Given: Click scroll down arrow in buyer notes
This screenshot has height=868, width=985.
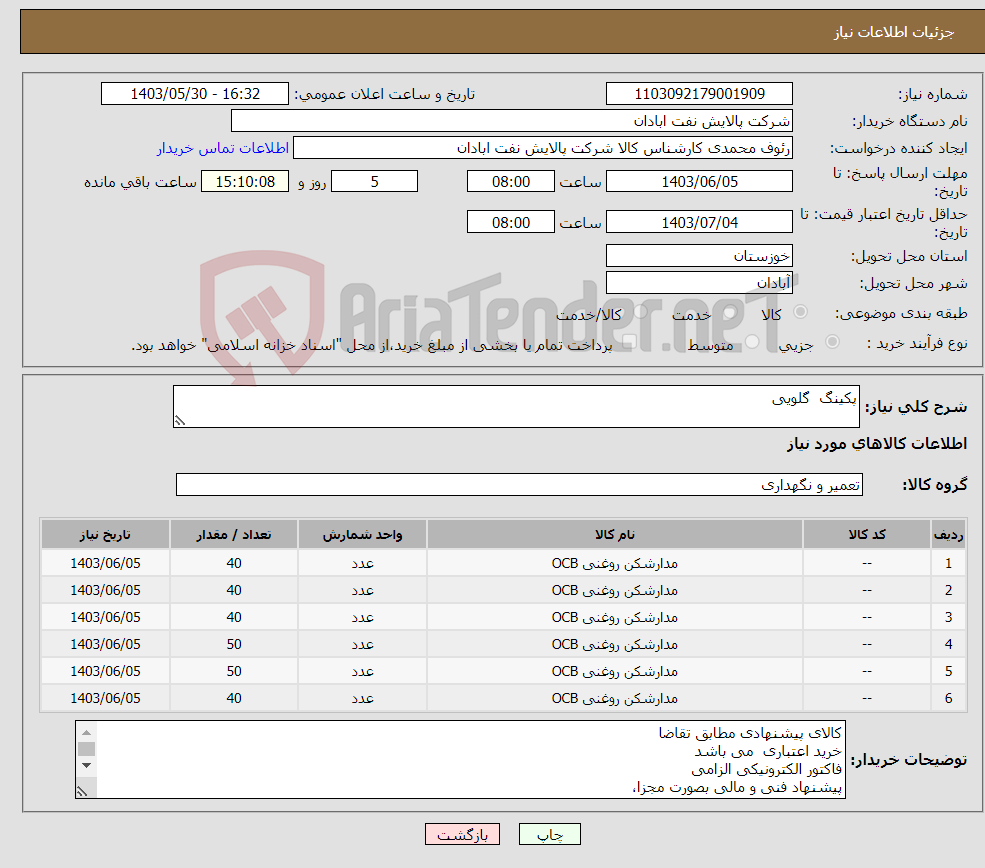Looking at the screenshot, I should pos(87,766).
